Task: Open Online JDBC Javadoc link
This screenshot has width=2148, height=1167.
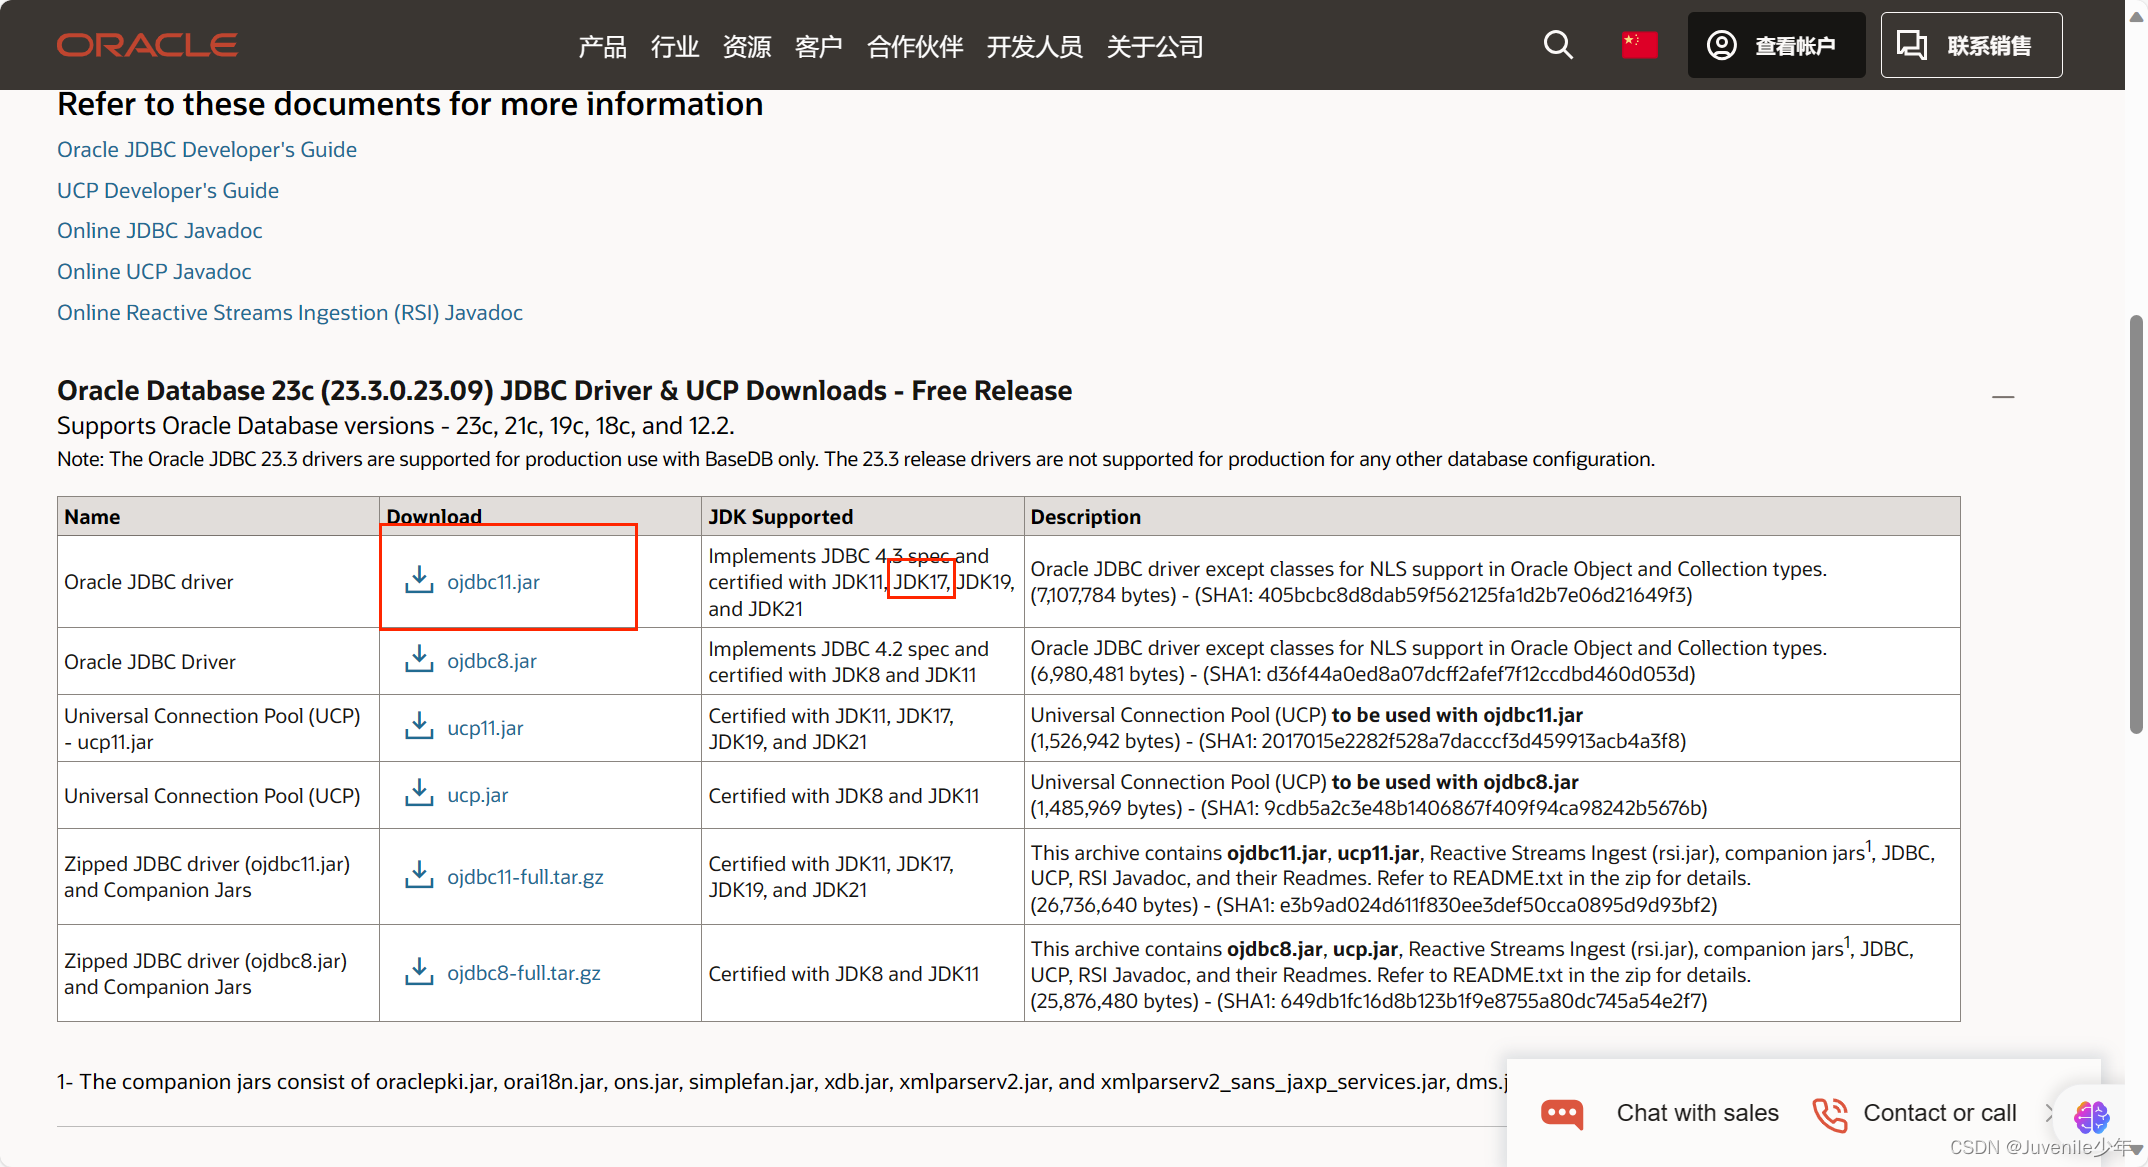Action: (x=160, y=231)
